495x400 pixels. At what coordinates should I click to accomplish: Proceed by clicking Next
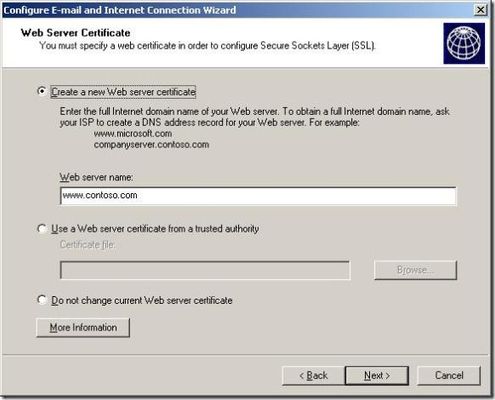(377, 376)
